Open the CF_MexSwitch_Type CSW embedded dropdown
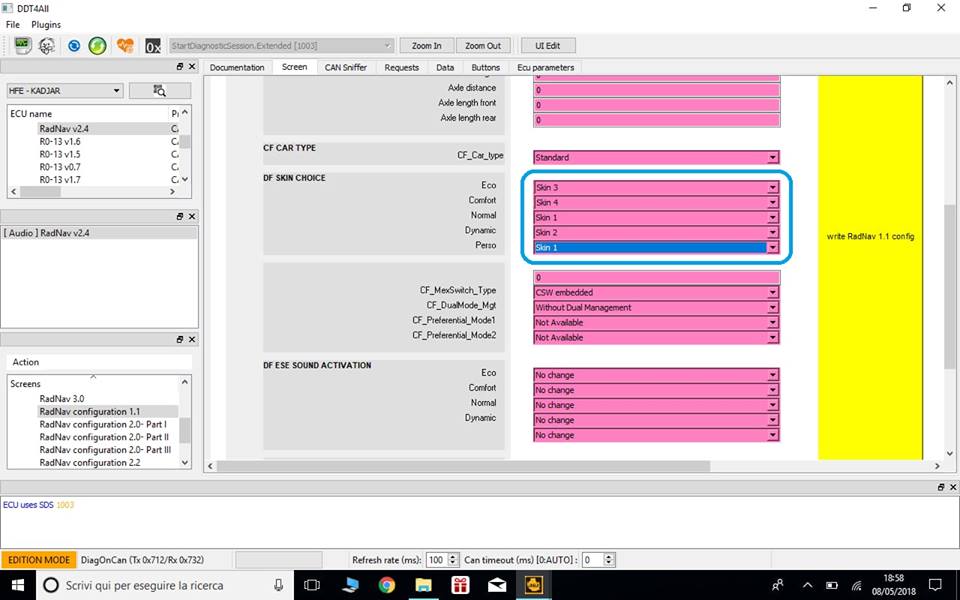Viewport: 960px width, 600px height. [656, 293]
